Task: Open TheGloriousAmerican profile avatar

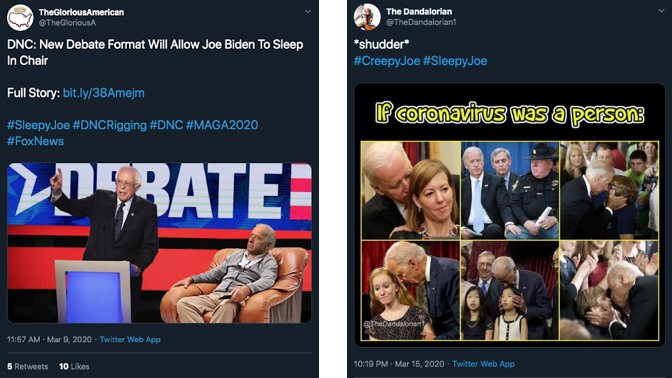Action: (x=20, y=18)
